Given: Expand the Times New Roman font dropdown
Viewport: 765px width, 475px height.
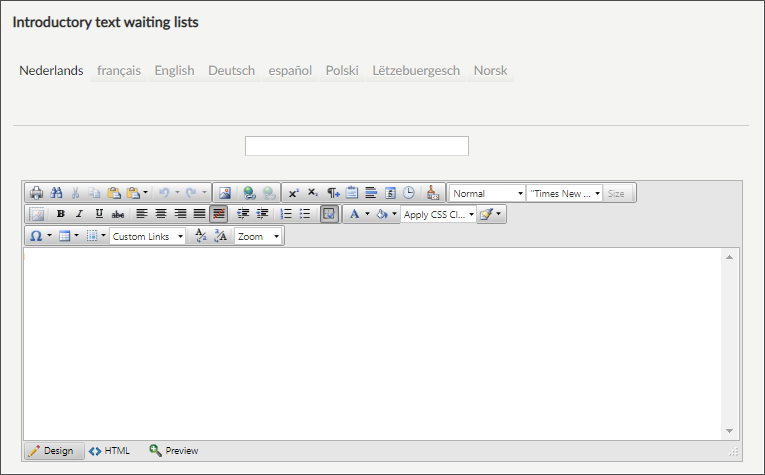Looking at the screenshot, I should click(x=565, y=193).
